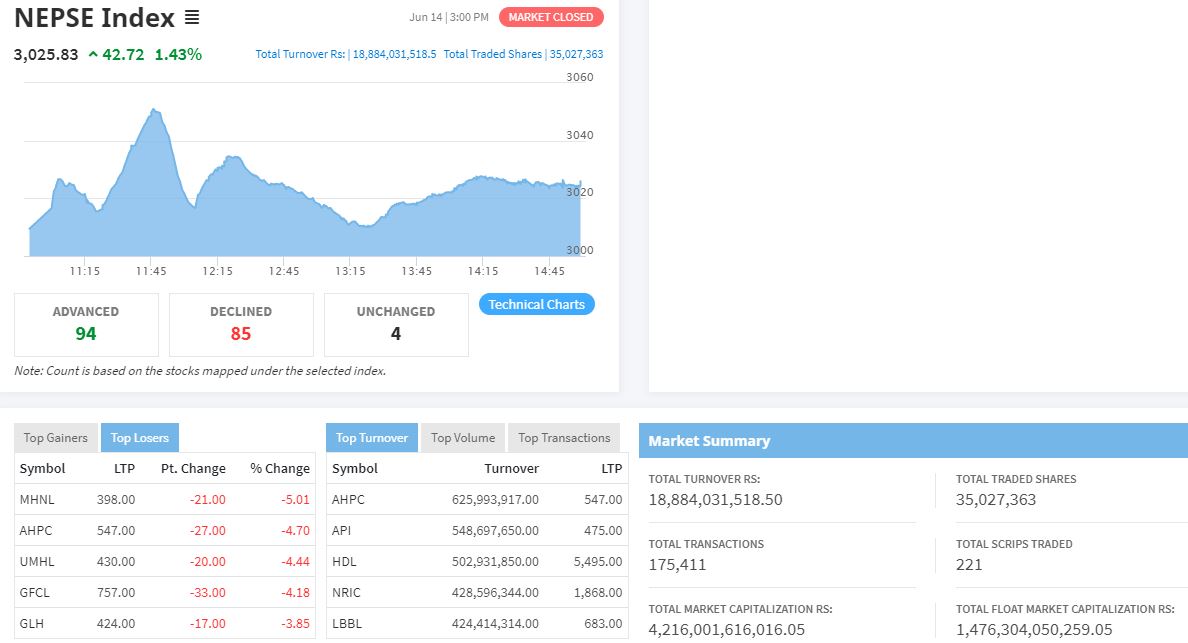Click the UNCHANGED 4 box
Viewport: 1188px width, 643px height.
click(x=396, y=324)
